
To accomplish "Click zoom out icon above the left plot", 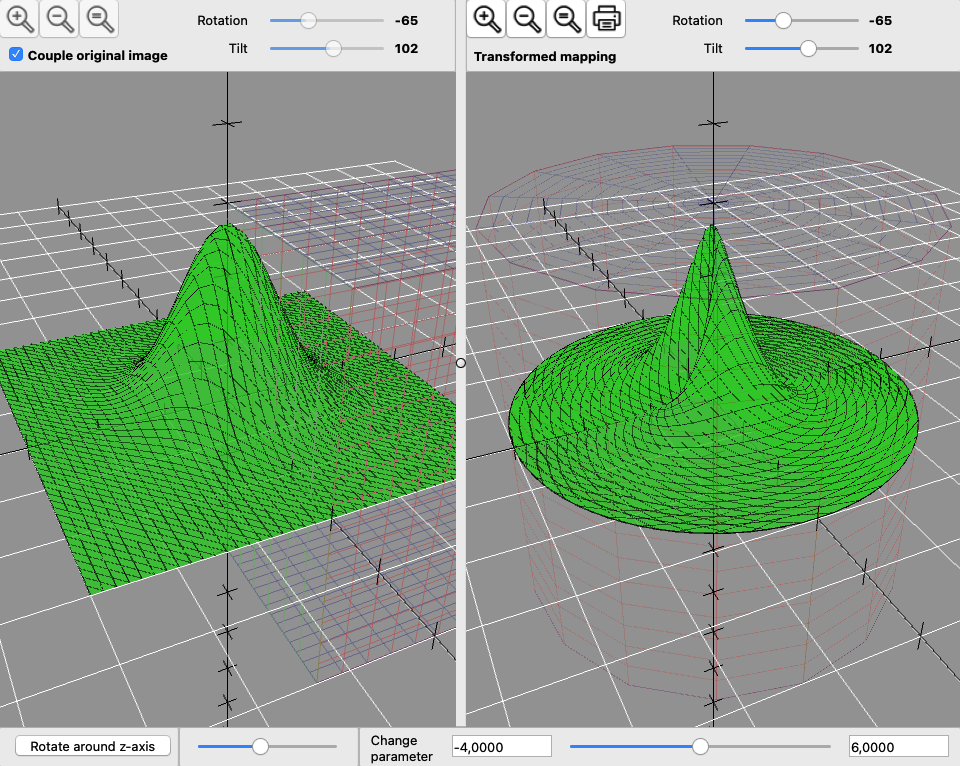I will coord(59,18).
